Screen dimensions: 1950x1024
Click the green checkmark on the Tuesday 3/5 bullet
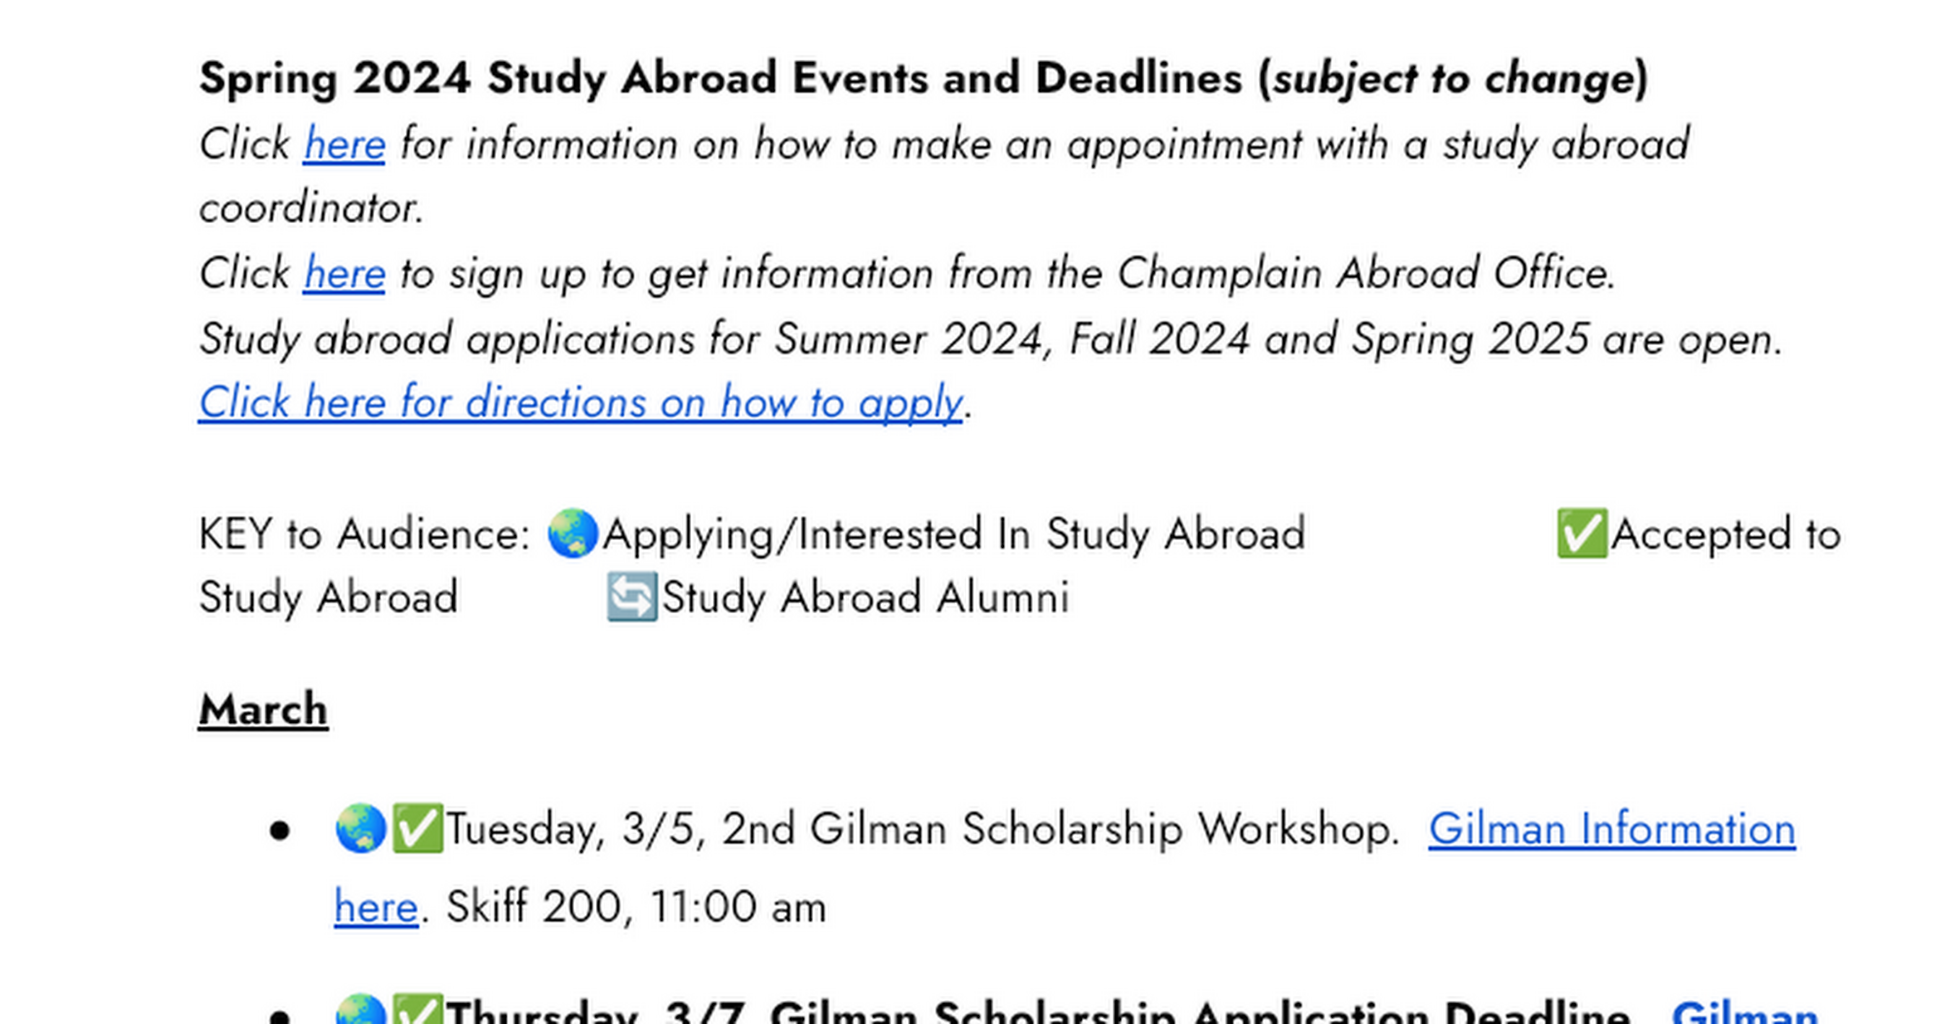417,828
